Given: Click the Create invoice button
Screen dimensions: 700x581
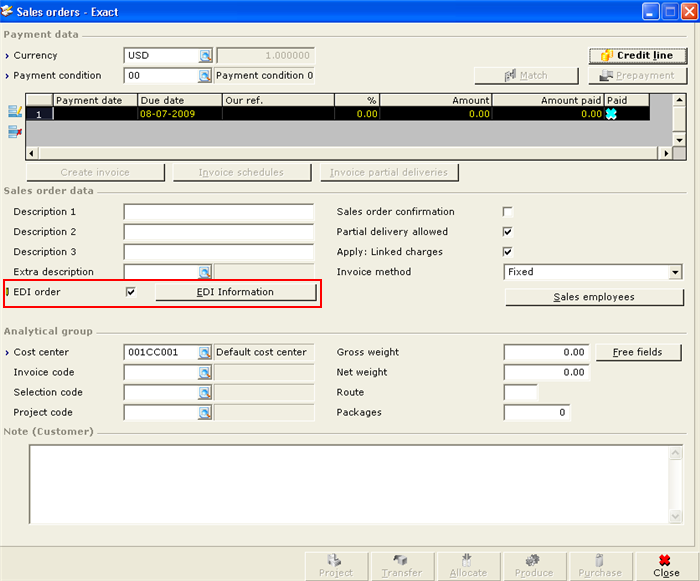Looking at the screenshot, I should coord(96,173).
